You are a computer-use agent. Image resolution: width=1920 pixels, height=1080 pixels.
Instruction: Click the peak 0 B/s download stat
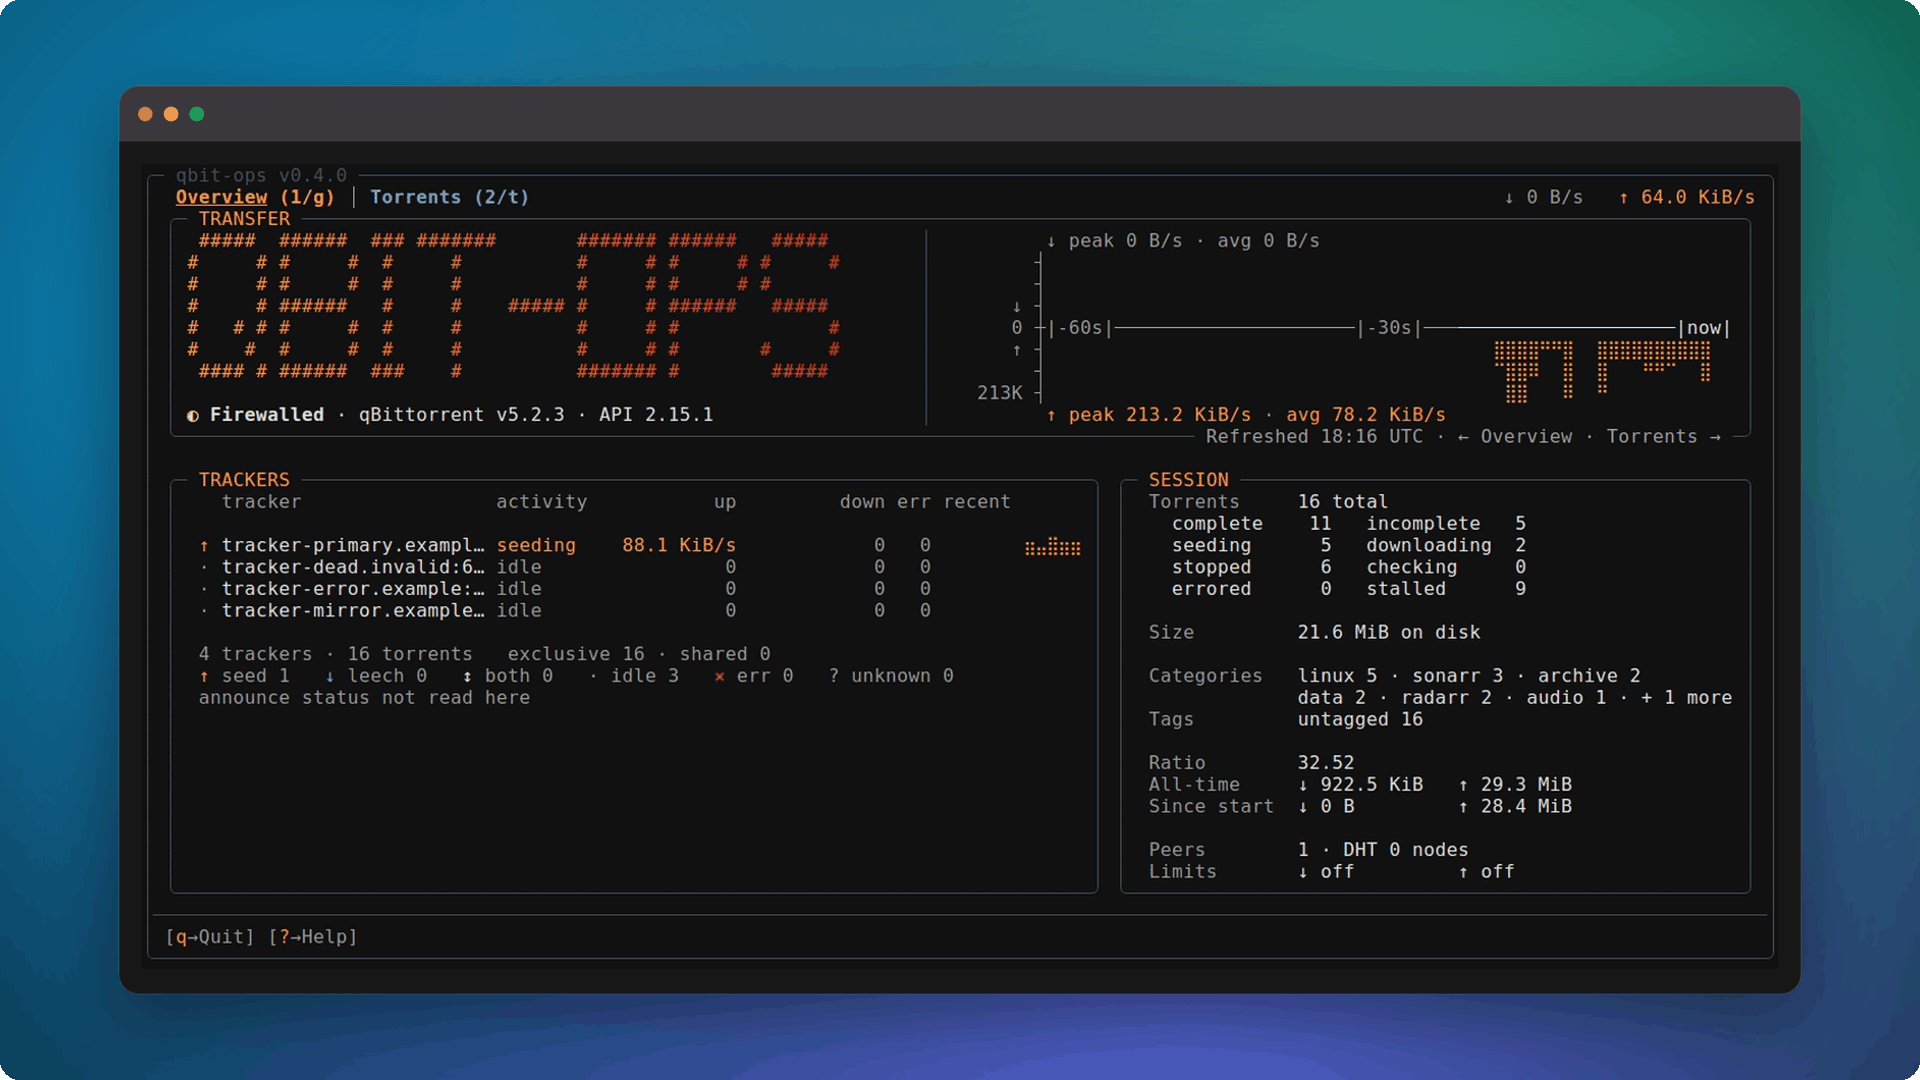tap(1114, 241)
